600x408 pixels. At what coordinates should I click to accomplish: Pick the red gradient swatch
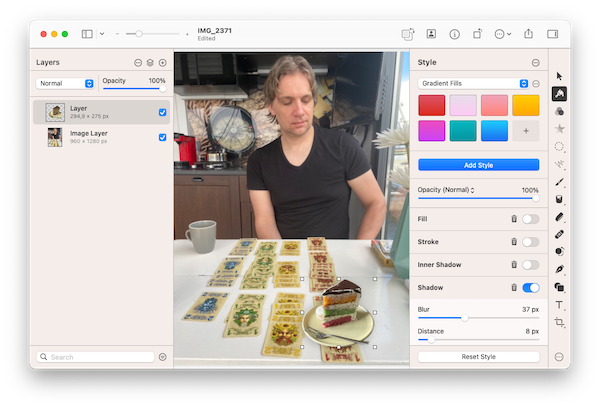pyautogui.click(x=432, y=105)
